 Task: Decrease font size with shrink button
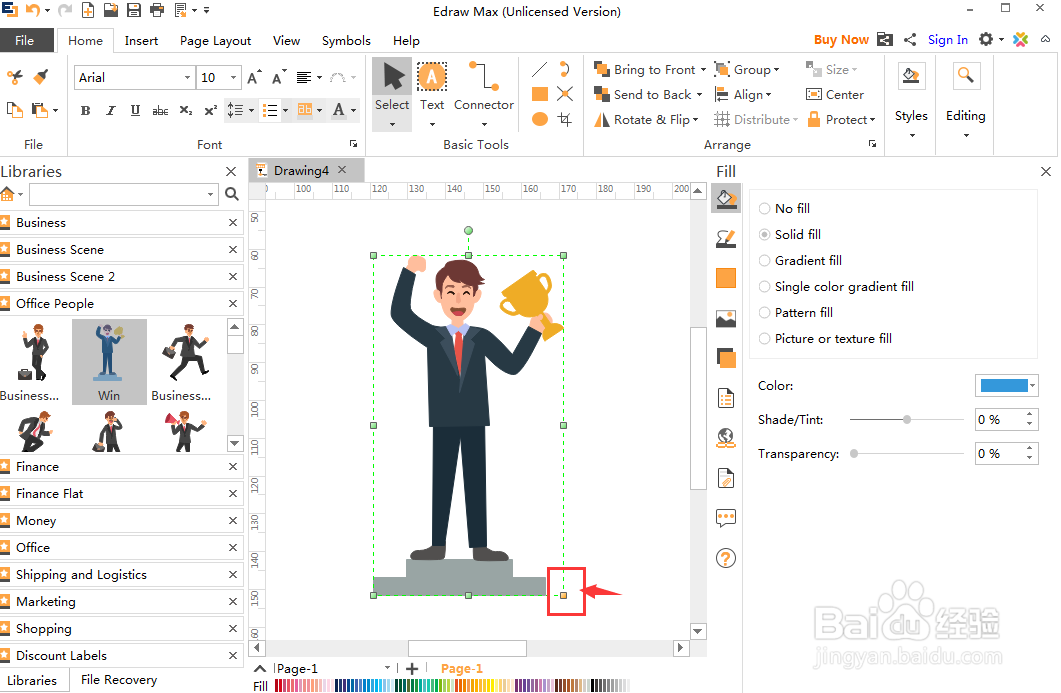(x=279, y=77)
